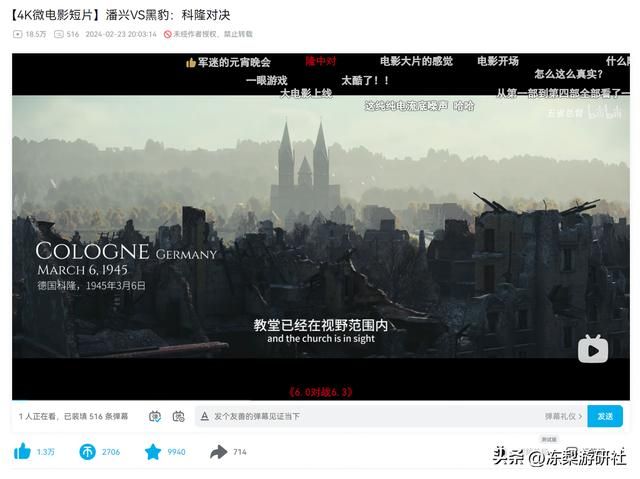The height and width of the screenshot is (479, 640).
Task: Click the share arrow icon
Action: point(218,452)
